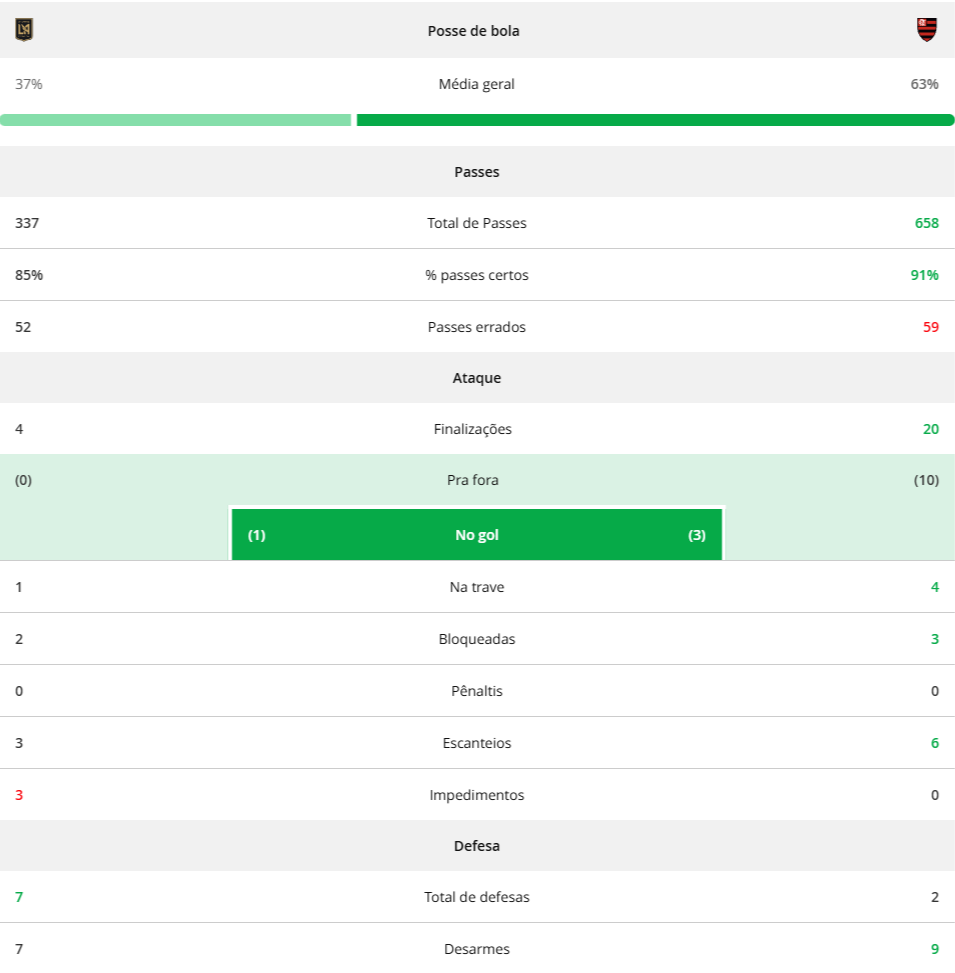Click the Bloqueadas row label
The image size is (955, 973).
477,639
